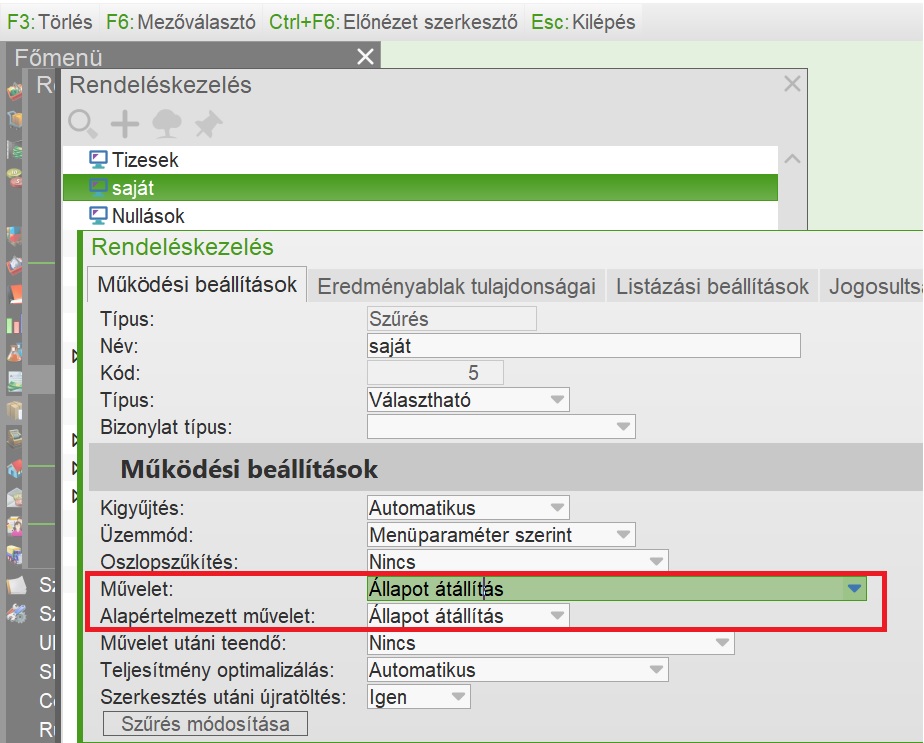The image size is (924, 743).
Task: Open the Alapértelmezett művelet dropdown
Action: [x=468, y=616]
